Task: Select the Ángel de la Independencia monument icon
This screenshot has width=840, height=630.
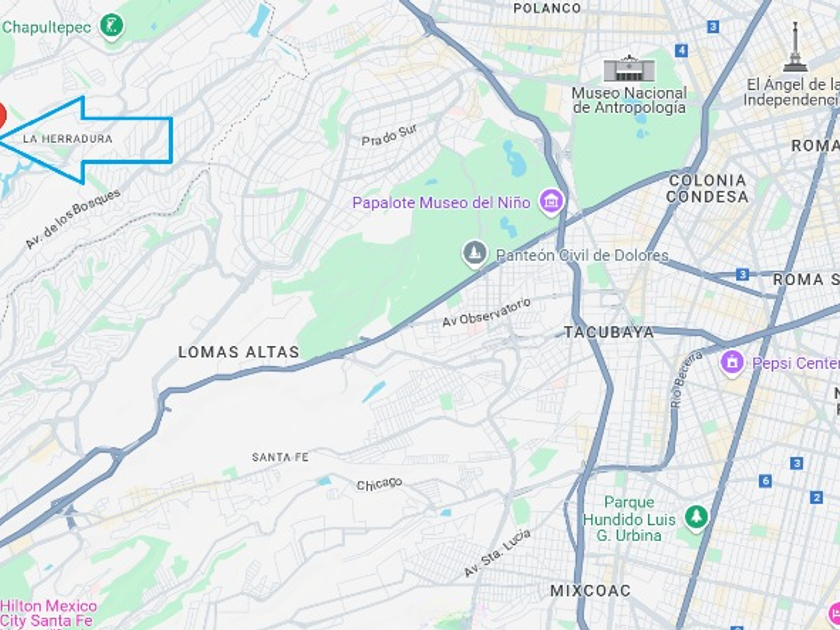Action: point(795,47)
